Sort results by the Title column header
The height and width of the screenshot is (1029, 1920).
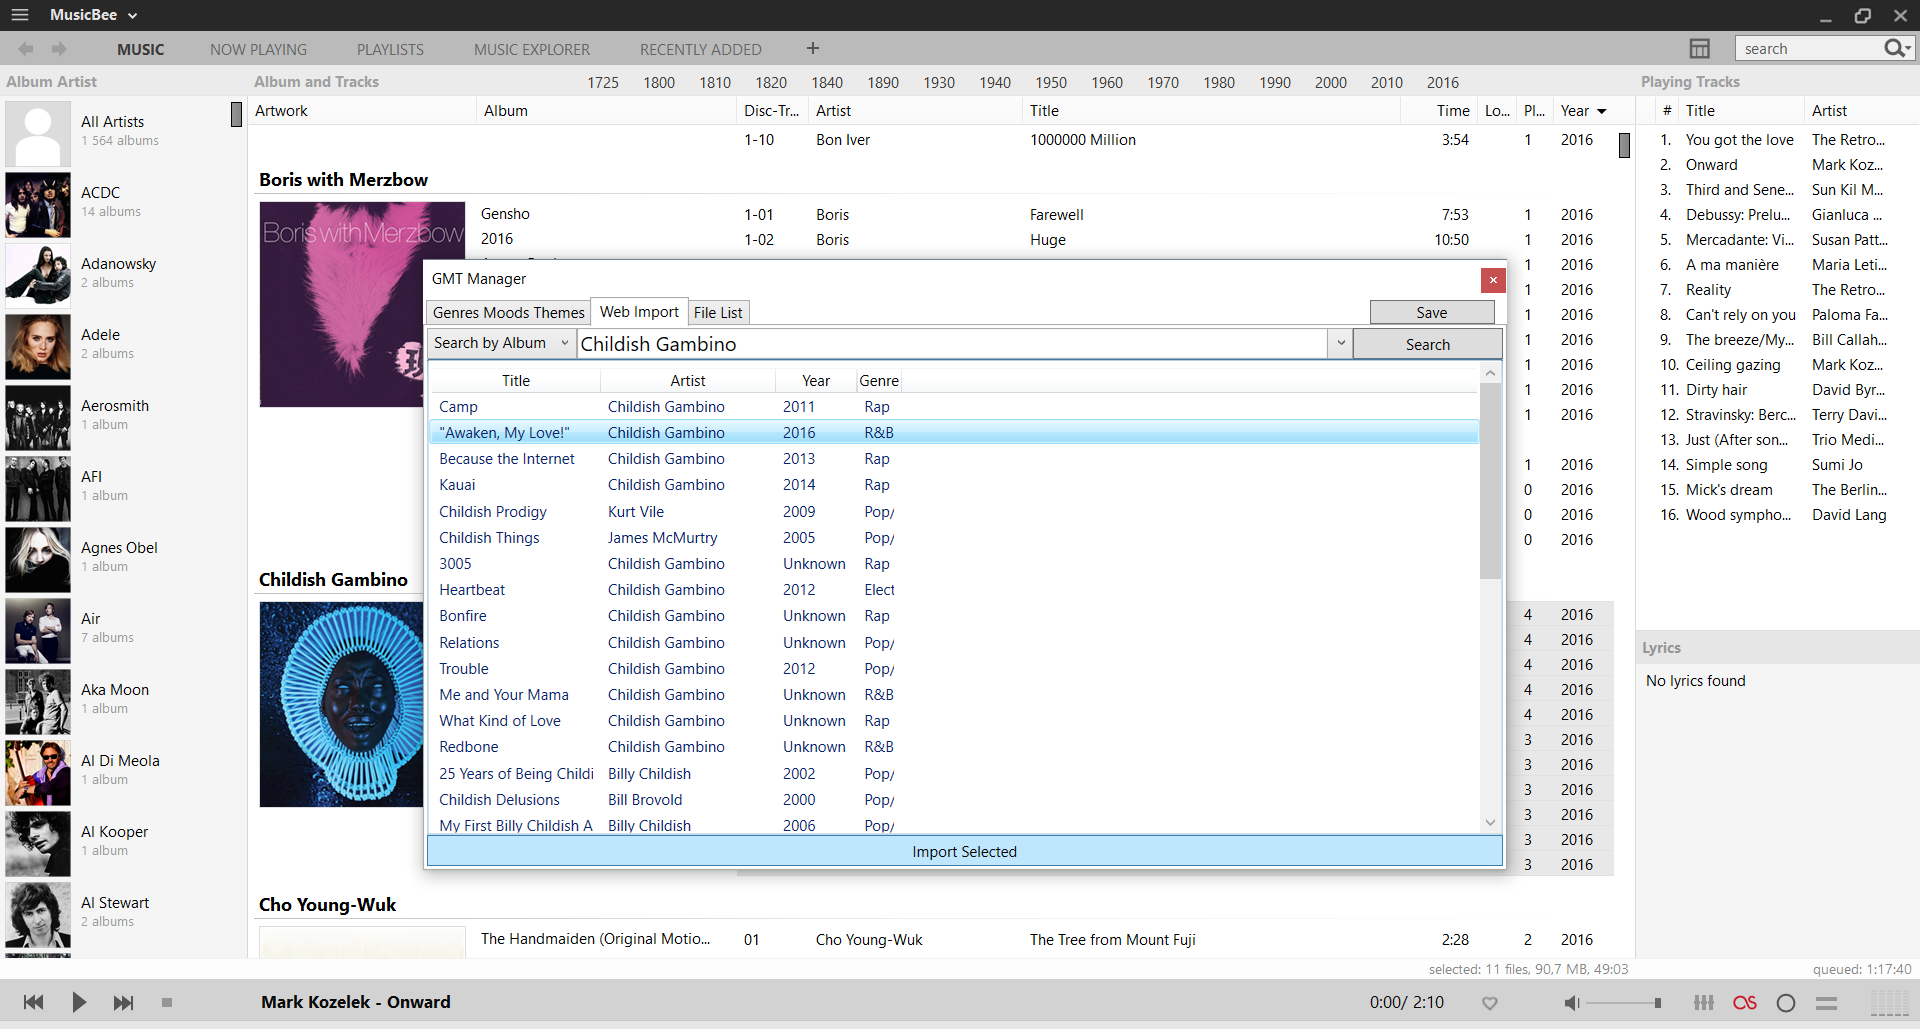[516, 381]
